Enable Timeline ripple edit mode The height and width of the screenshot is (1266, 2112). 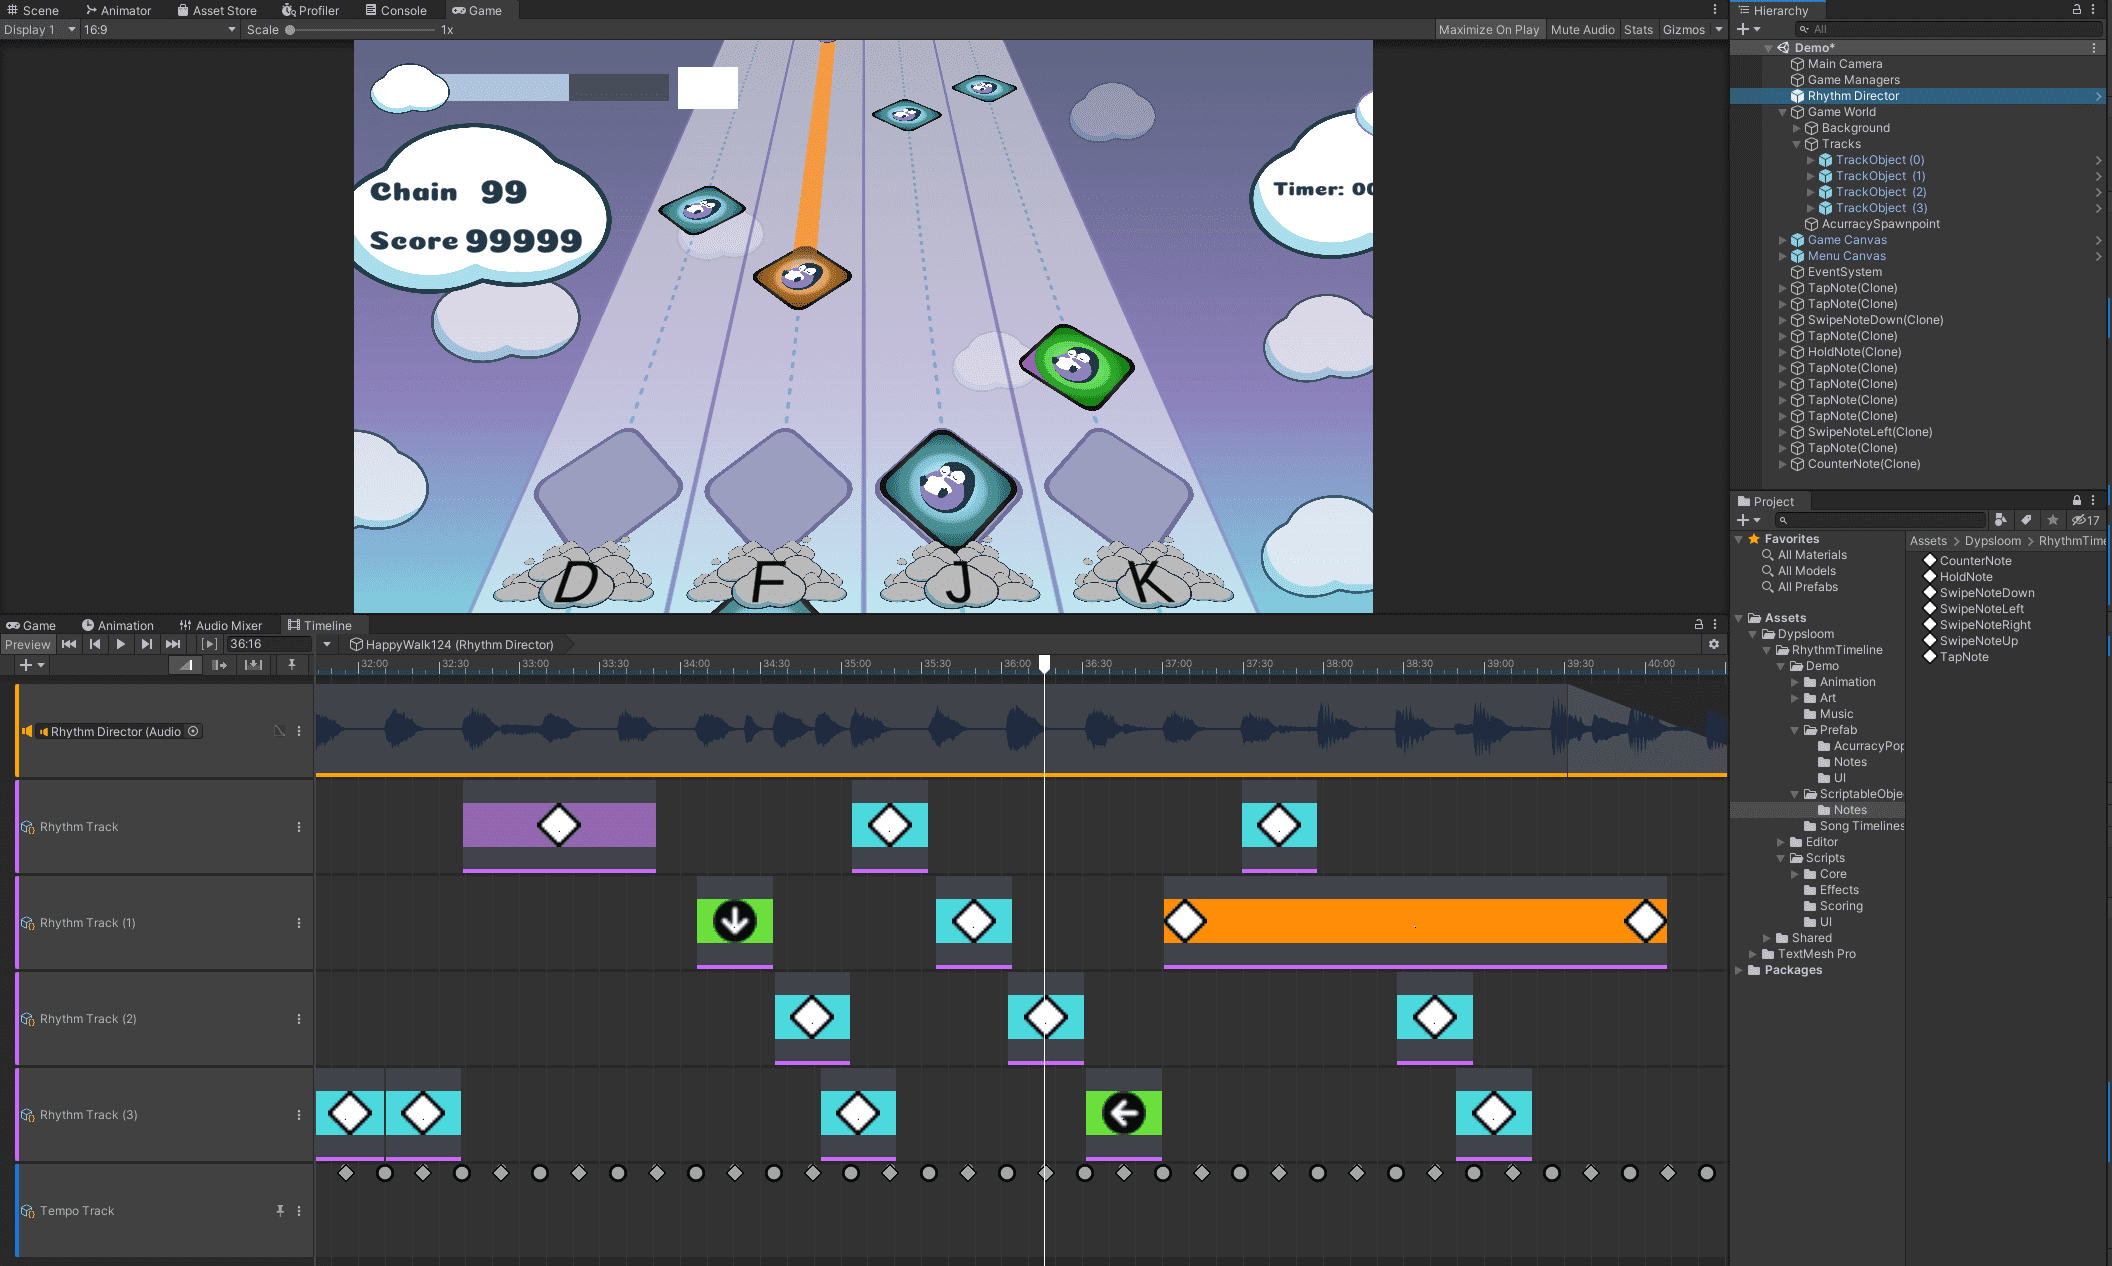[219, 665]
